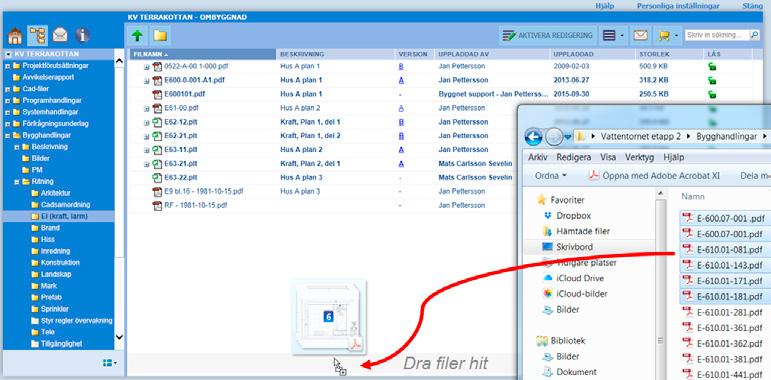Open the mail envelope icon in sidebar
Viewport: 771px width, 380px height.
tap(60, 35)
